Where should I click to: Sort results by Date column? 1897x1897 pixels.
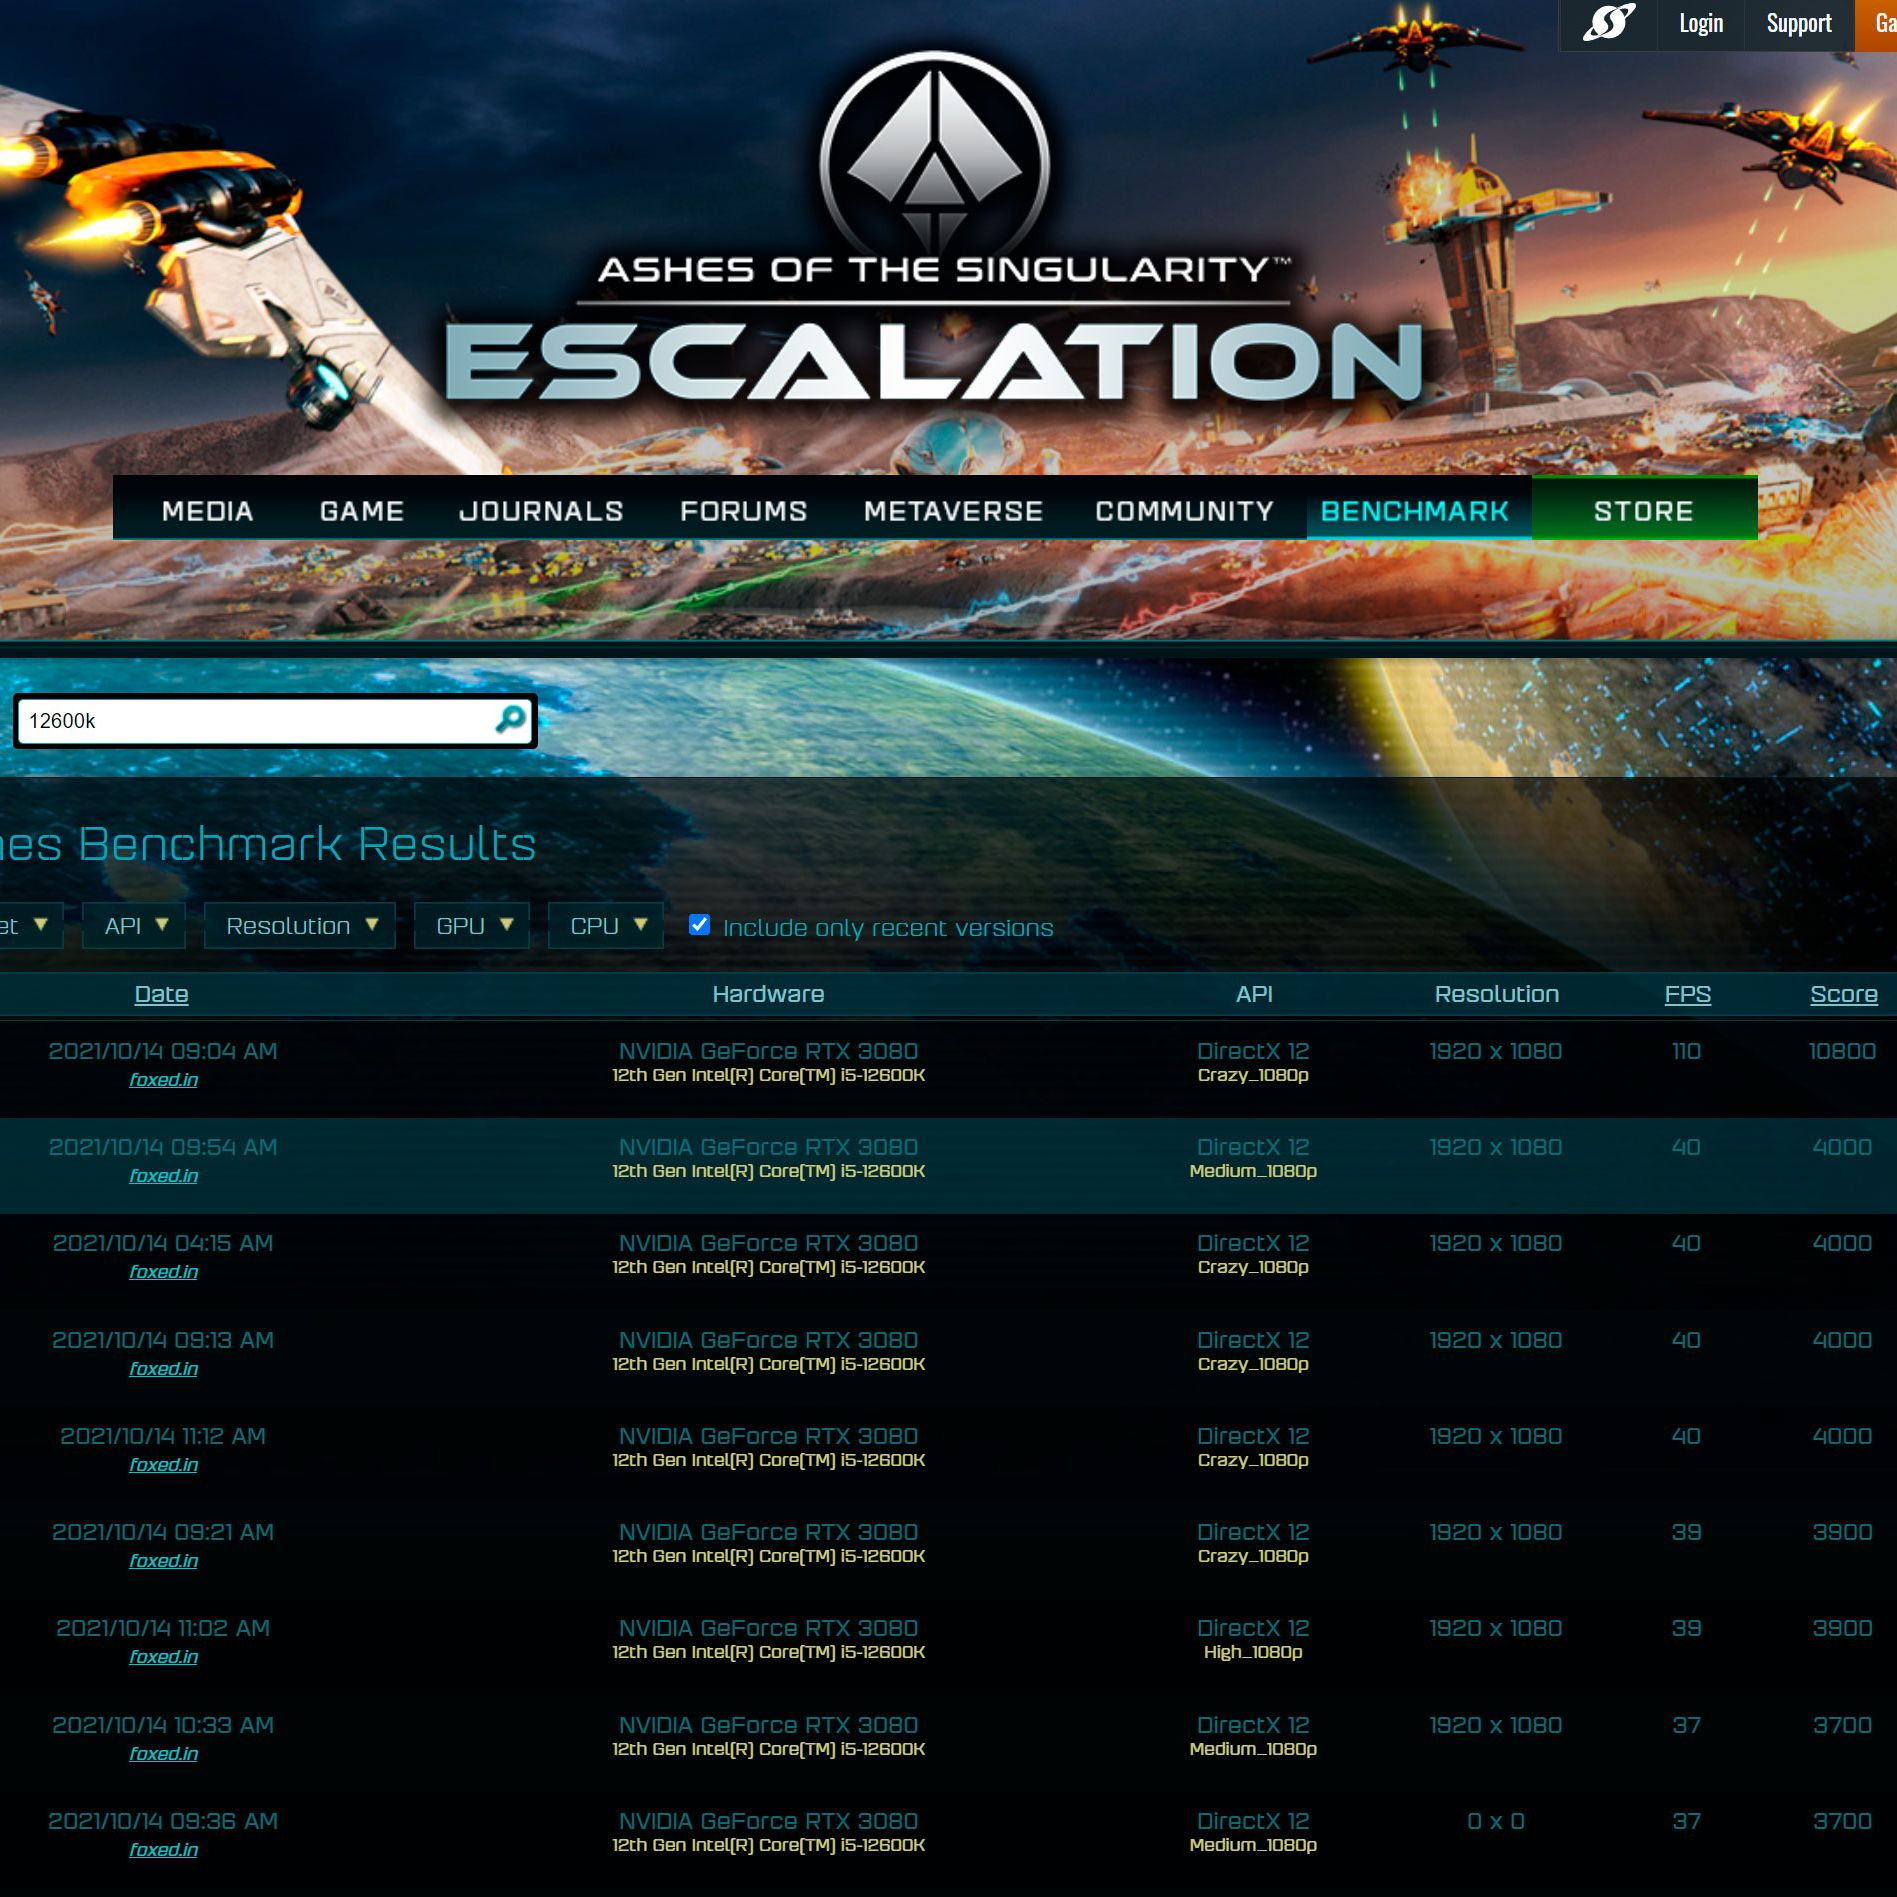[x=161, y=994]
